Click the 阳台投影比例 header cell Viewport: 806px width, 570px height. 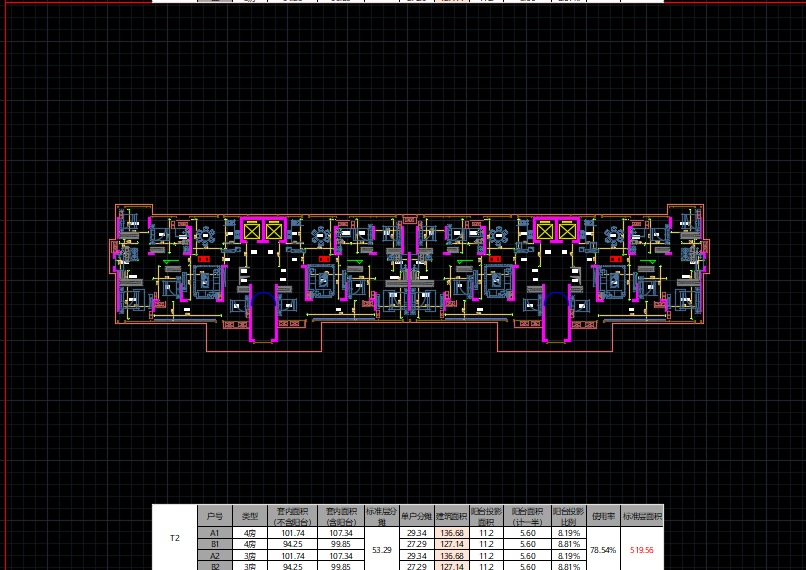[569, 516]
